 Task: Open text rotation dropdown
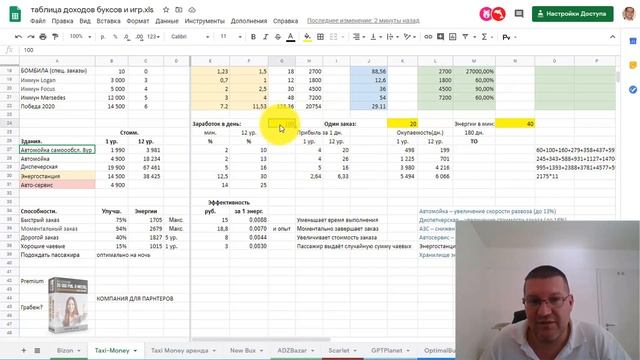pos(409,37)
